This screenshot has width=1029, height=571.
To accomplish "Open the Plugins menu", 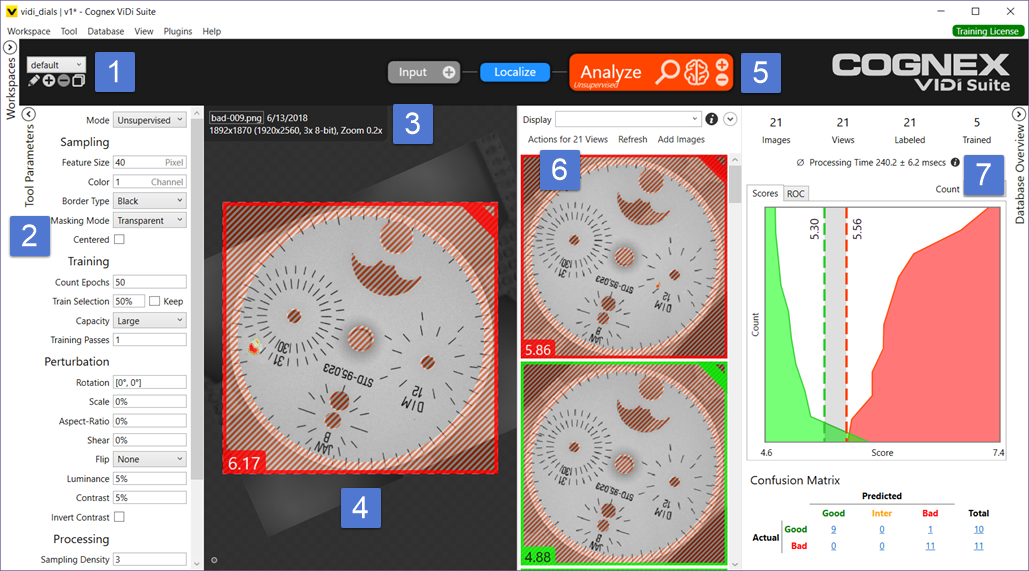I will tap(178, 31).
